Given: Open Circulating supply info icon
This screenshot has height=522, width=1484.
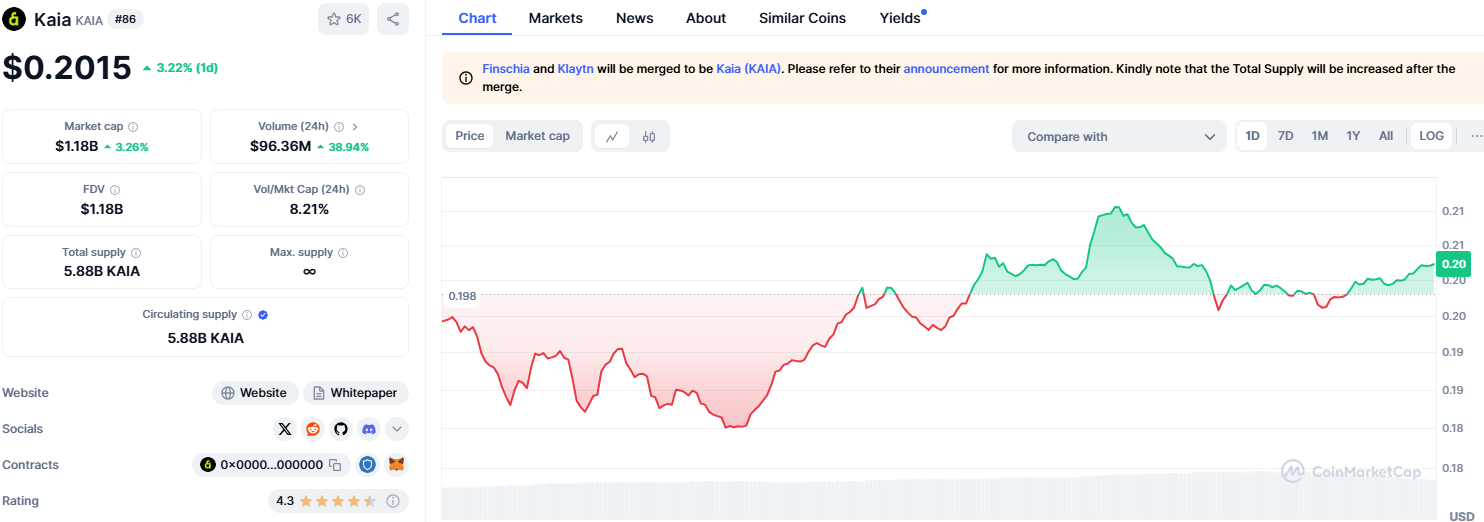Looking at the screenshot, I should pos(247,315).
